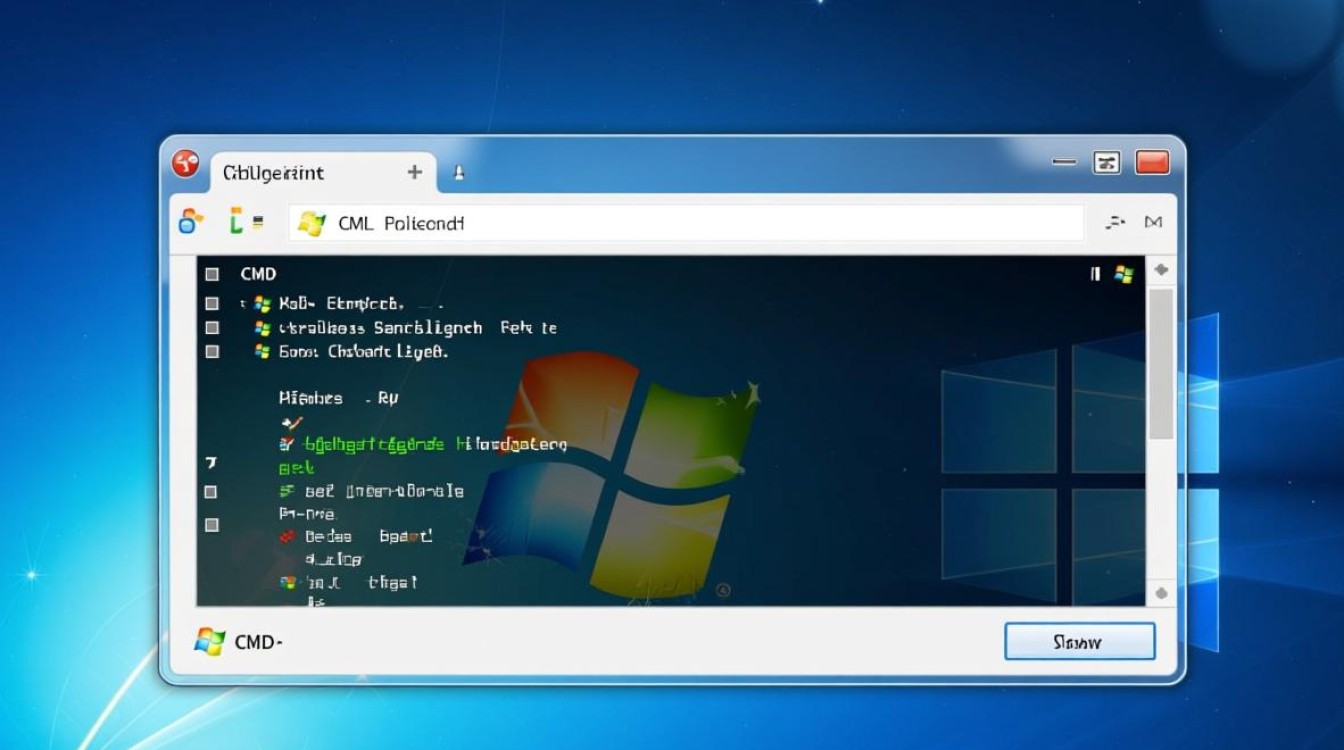1344x750 pixels.
Task: Click the pause icon in the terminal header
Action: pos(1095,274)
